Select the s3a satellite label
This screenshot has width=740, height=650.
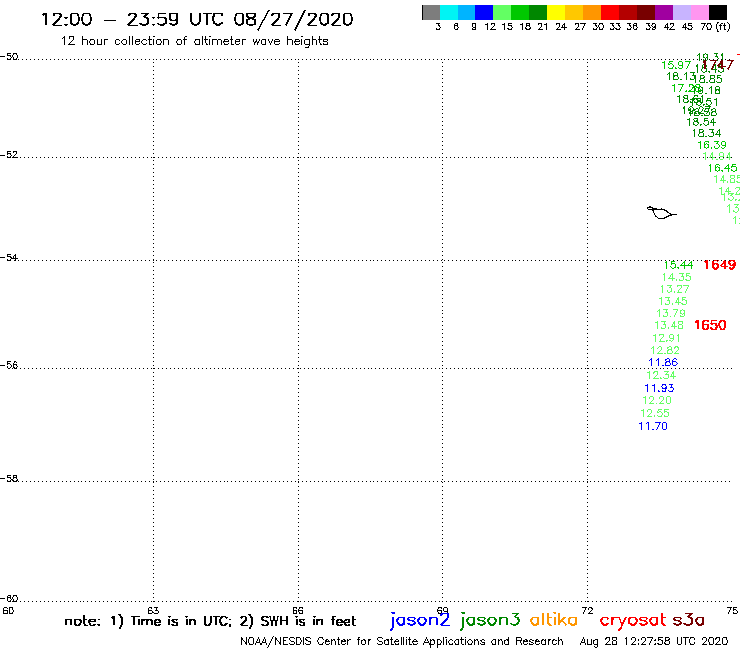point(689,620)
